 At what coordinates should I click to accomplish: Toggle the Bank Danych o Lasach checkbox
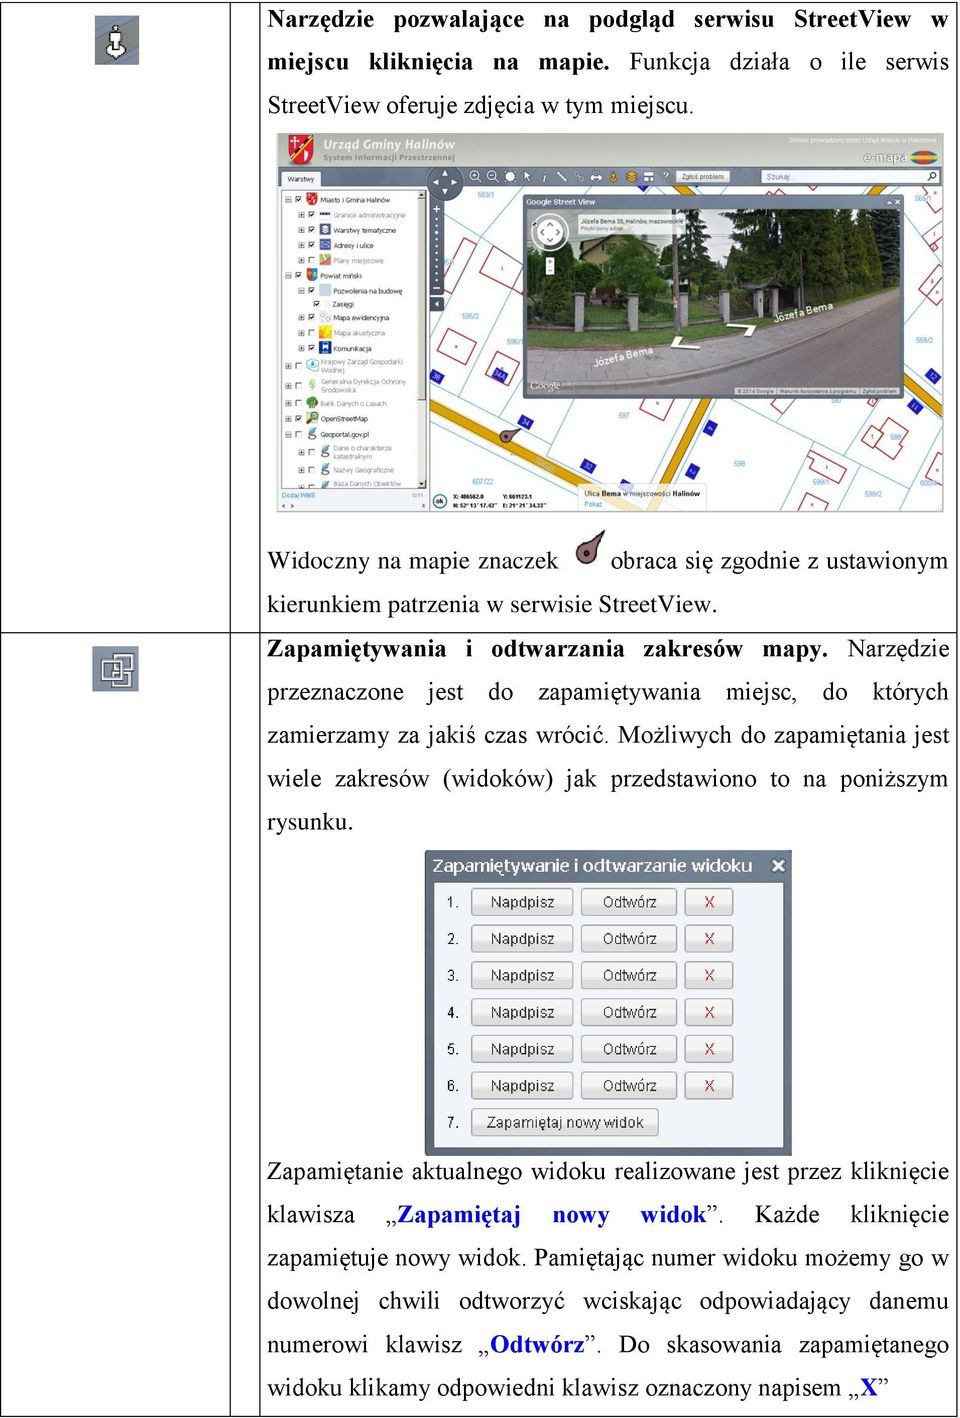(298, 403)
